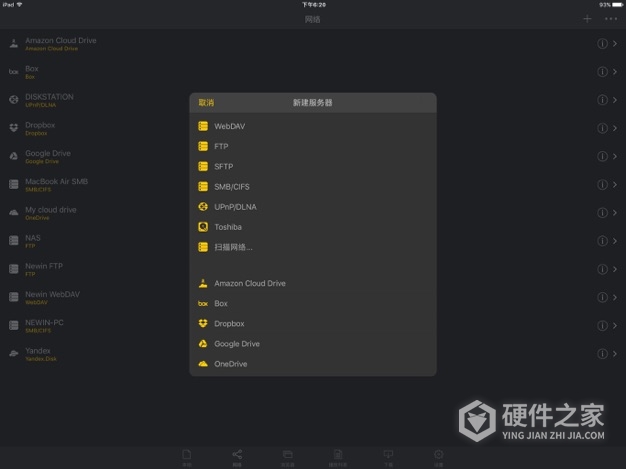Screen dimensions: 626x469
Task: Click the Google Drive icon in the dialog
Action: pyautogui.click(x=203, y=344)
